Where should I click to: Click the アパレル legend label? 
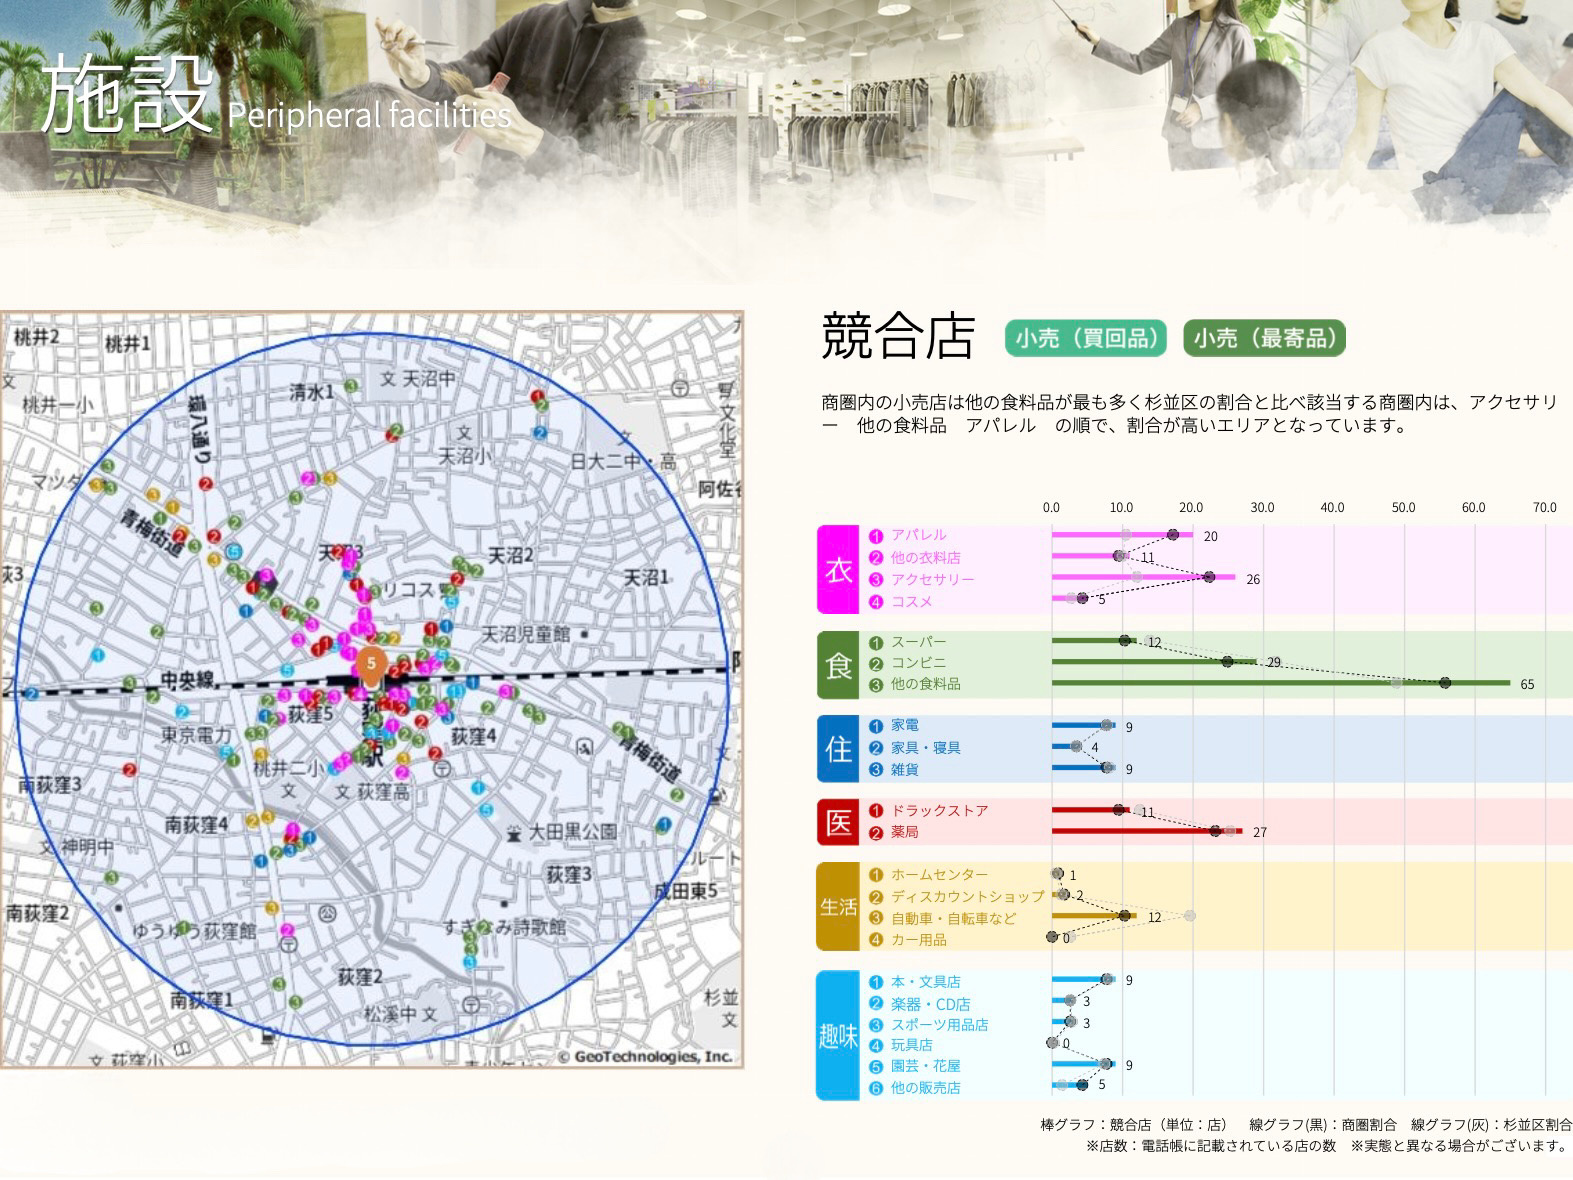coord(918,535)
